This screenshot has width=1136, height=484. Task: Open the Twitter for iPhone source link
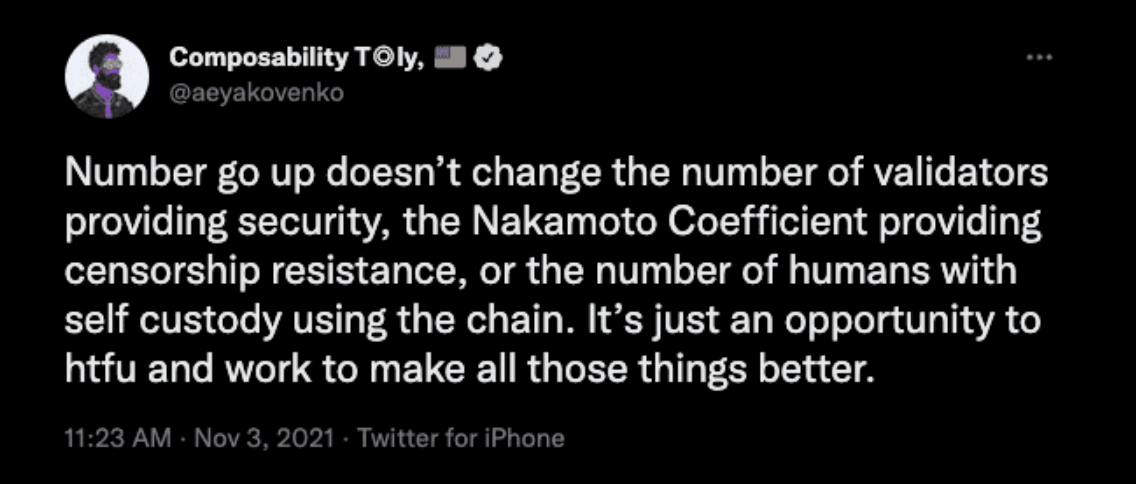(x=461, y=438)
